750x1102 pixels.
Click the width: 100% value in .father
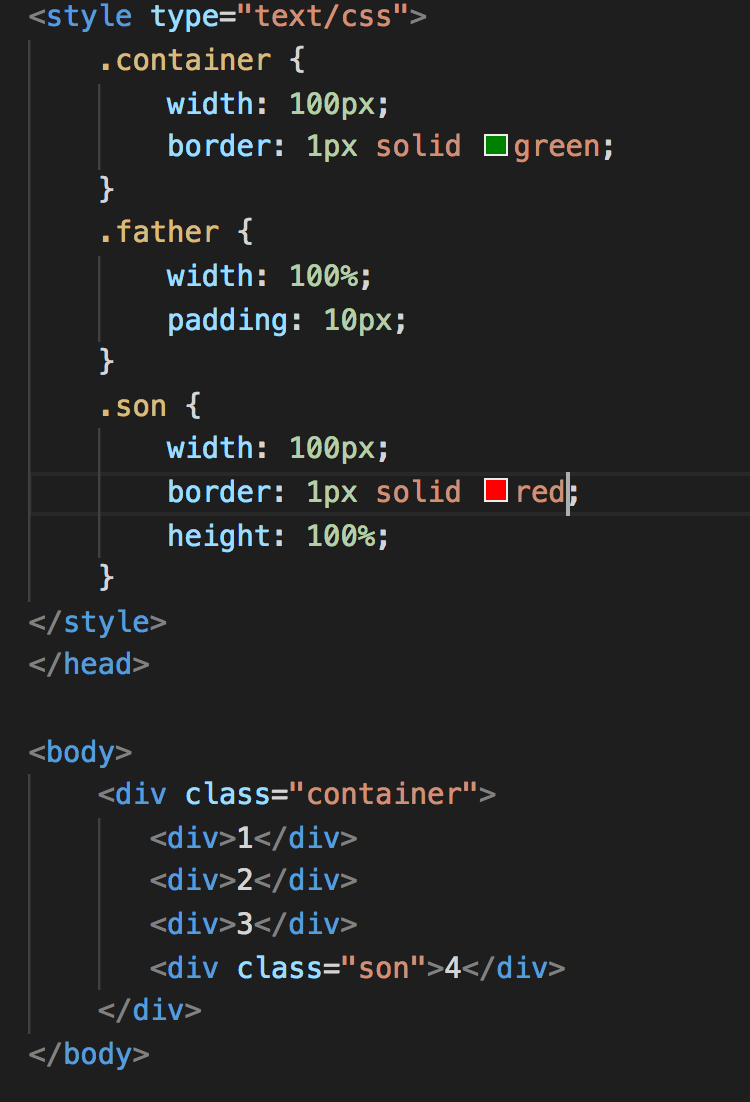(325, 276)
